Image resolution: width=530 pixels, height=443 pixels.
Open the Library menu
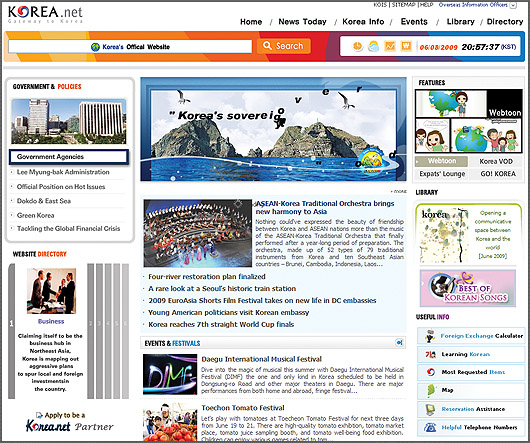tap(460, 22)
